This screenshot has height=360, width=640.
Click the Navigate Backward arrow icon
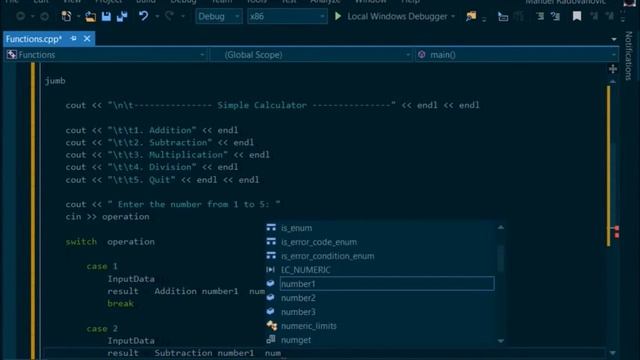(x=20, y=16)
